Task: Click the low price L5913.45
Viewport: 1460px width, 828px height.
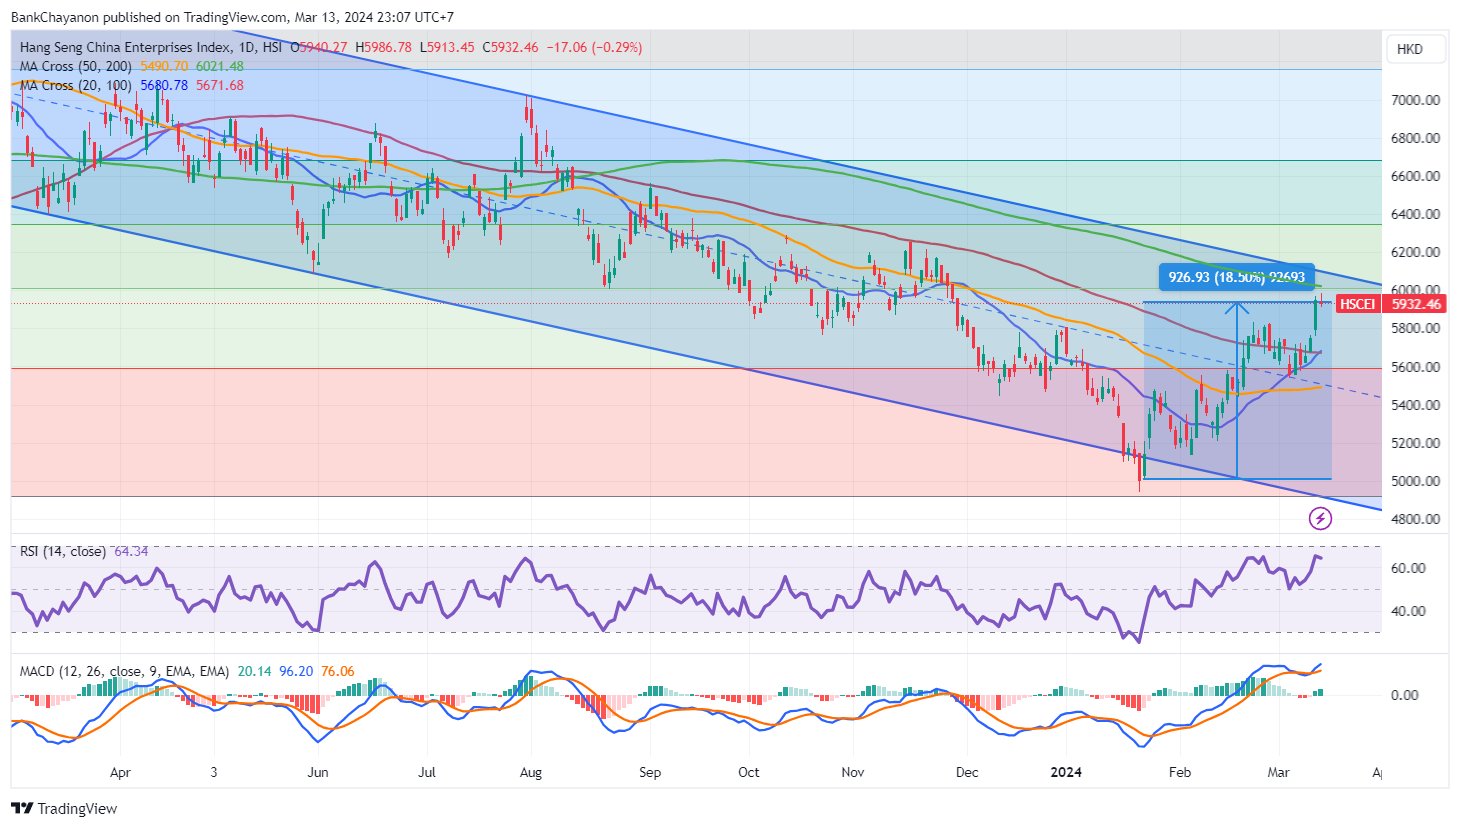Action: [447, 47]
